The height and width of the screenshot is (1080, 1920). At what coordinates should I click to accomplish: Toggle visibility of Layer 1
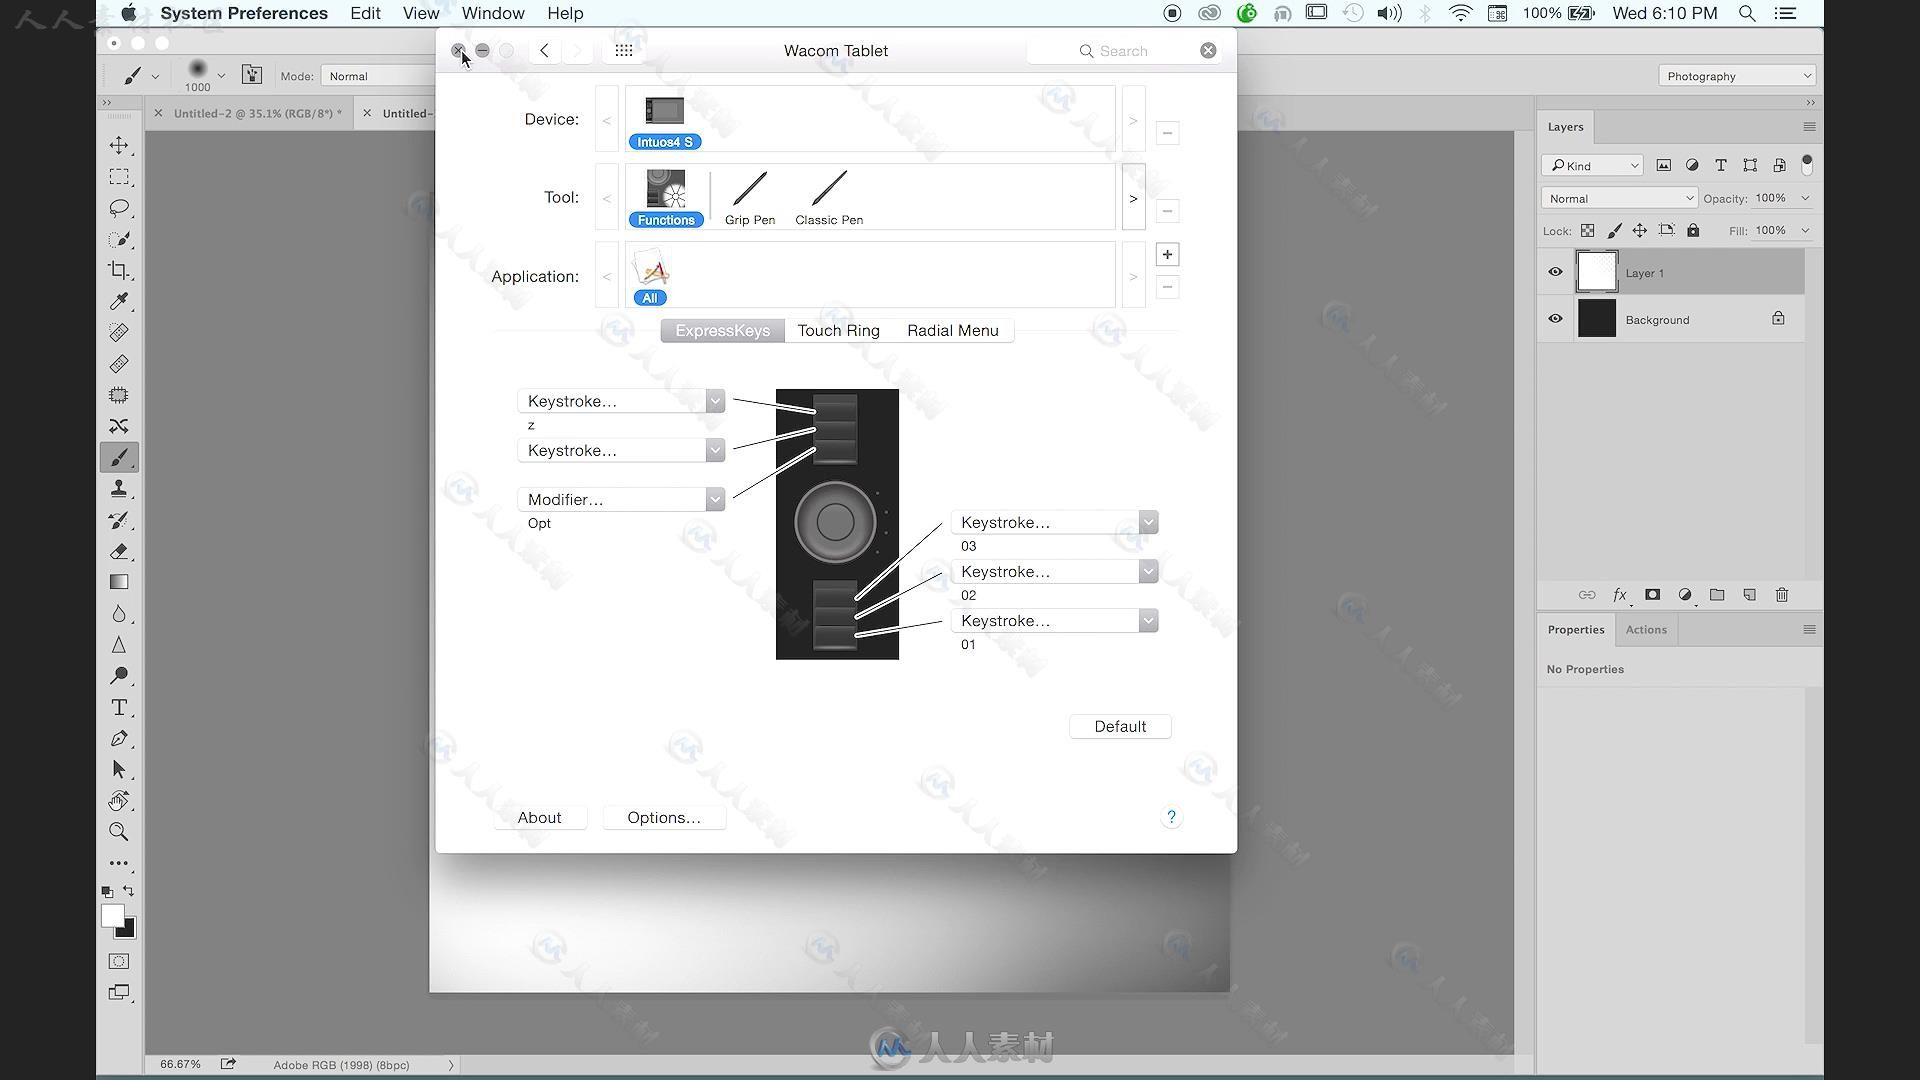1557,273
